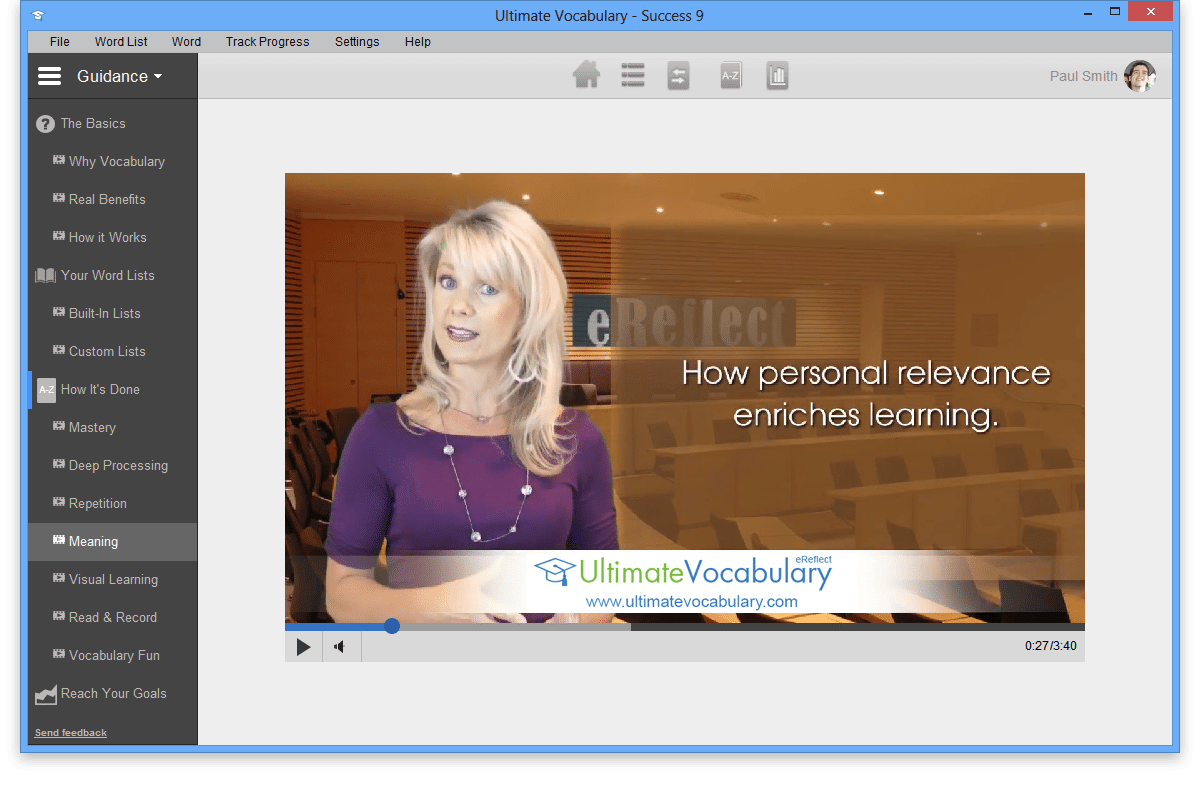Click the Paul Smith user name

pos(1083,76)
